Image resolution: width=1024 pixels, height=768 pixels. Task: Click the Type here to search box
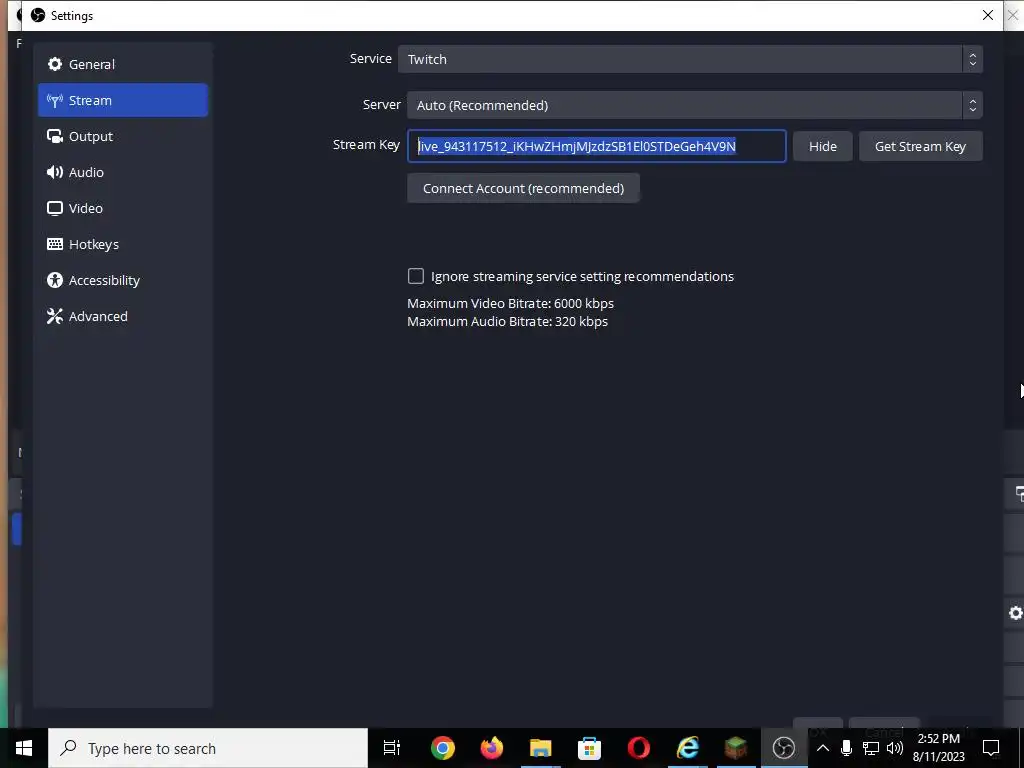(x=208, y=748)
